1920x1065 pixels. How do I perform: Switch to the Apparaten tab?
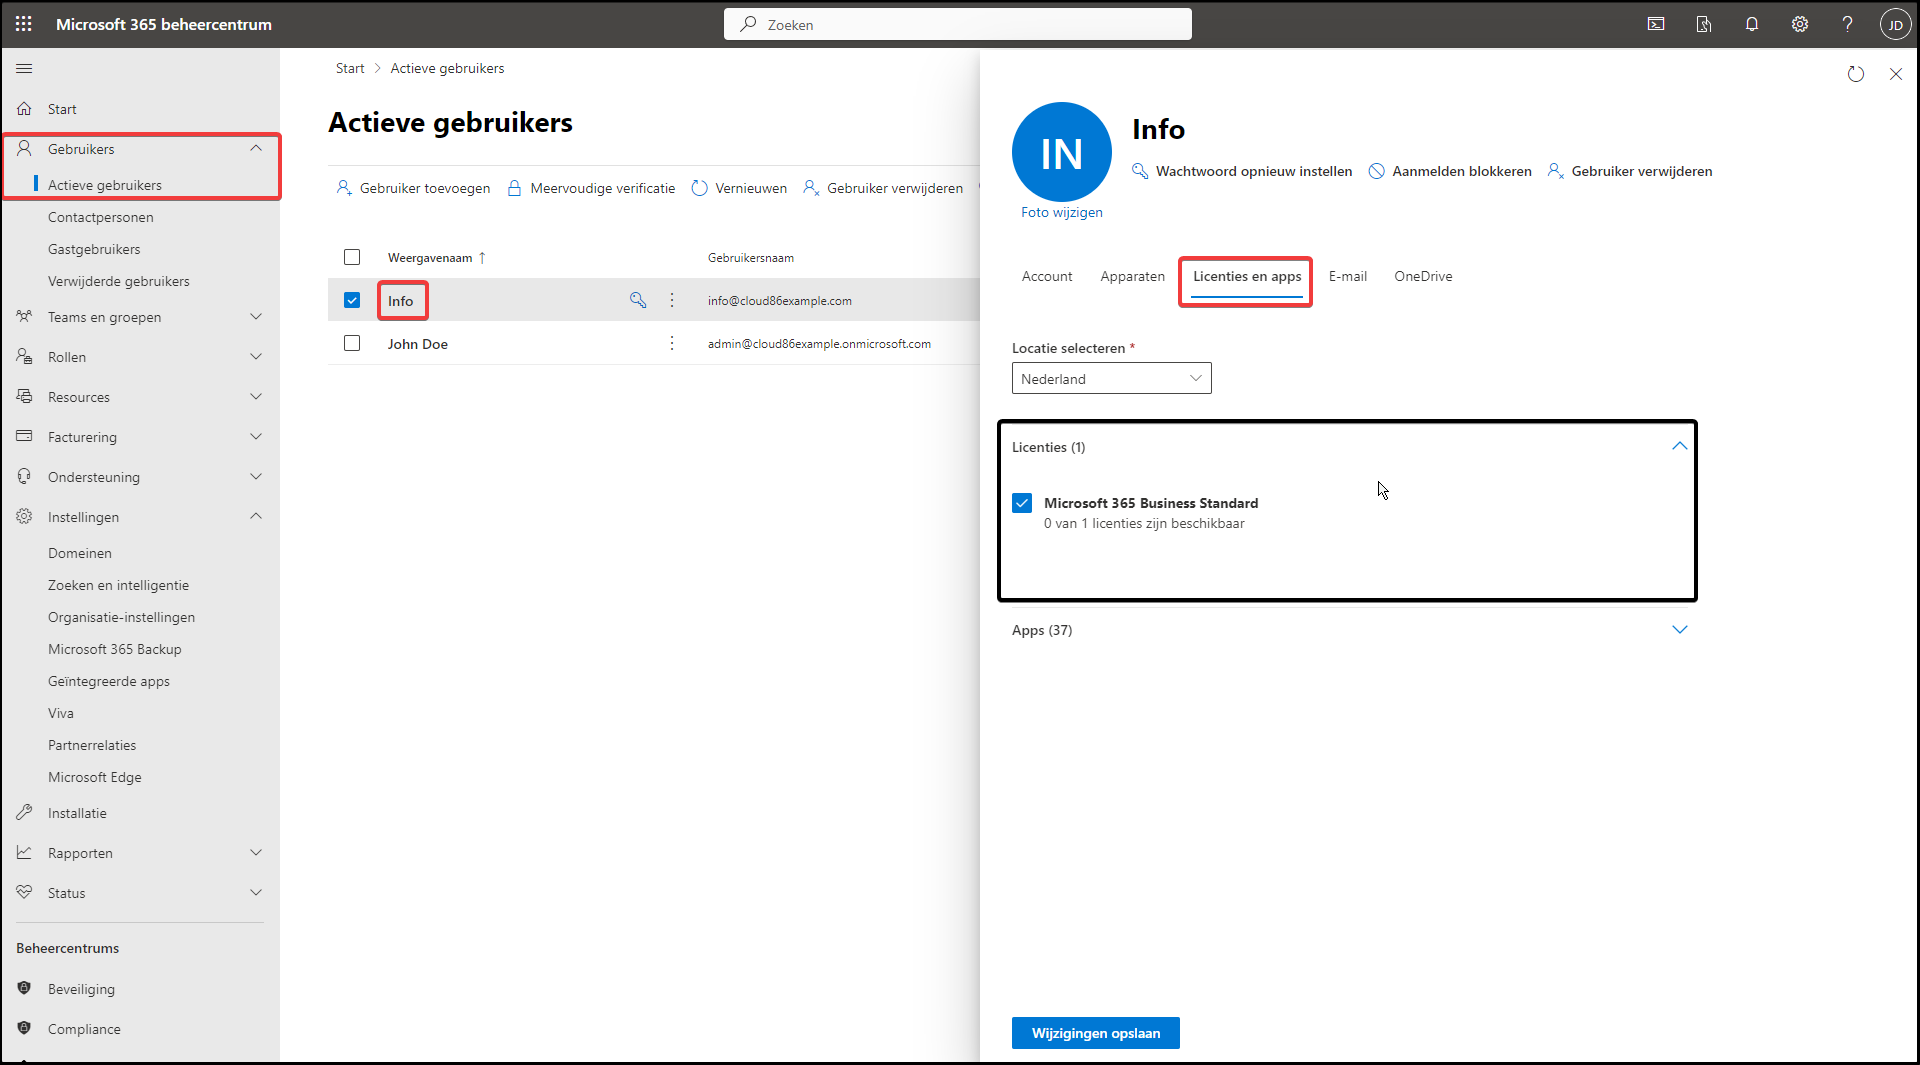(1132, 277)
